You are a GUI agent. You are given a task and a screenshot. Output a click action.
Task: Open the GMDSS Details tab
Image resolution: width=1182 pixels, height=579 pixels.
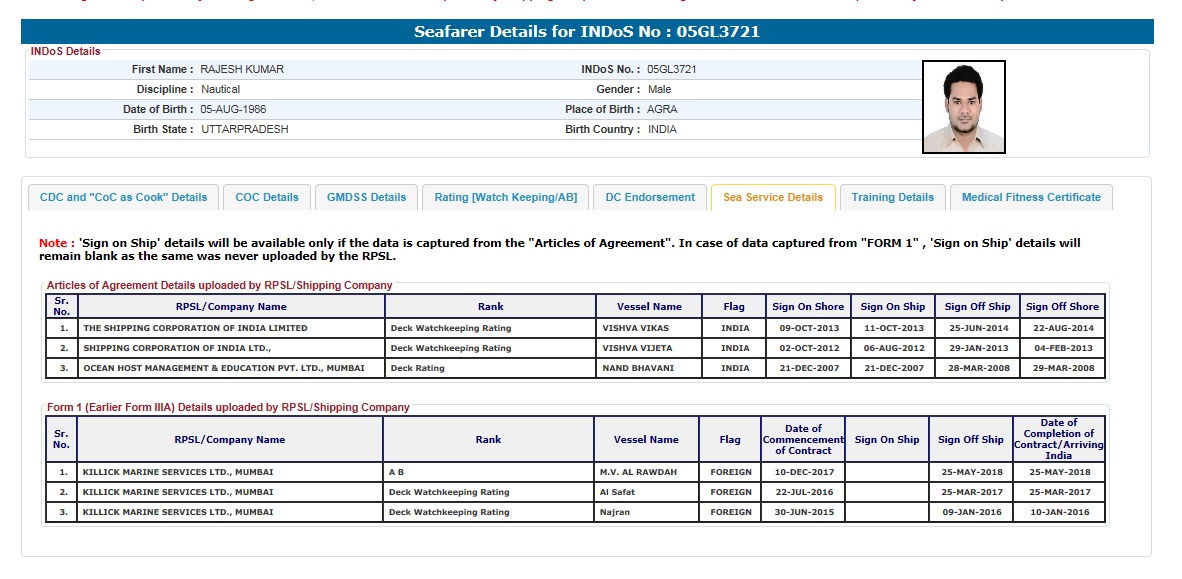[x=366, y=197]
